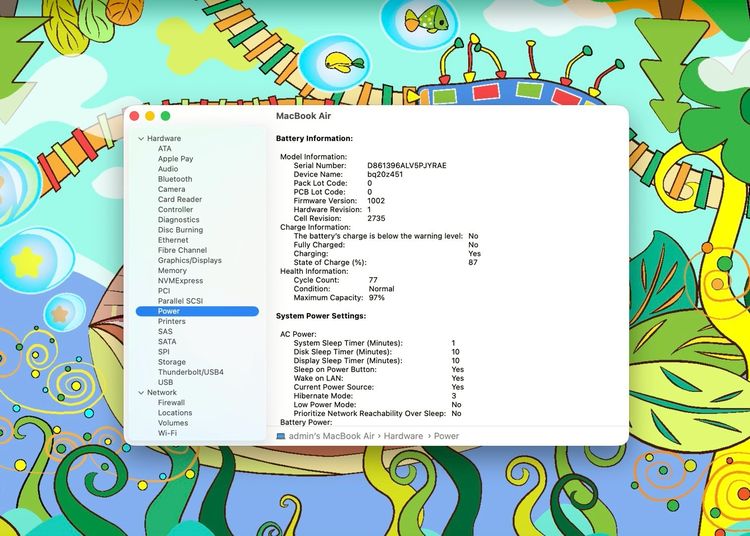Click device name value bq20z451
Viewport: 750px width, 536px height.
coord(385,174)
